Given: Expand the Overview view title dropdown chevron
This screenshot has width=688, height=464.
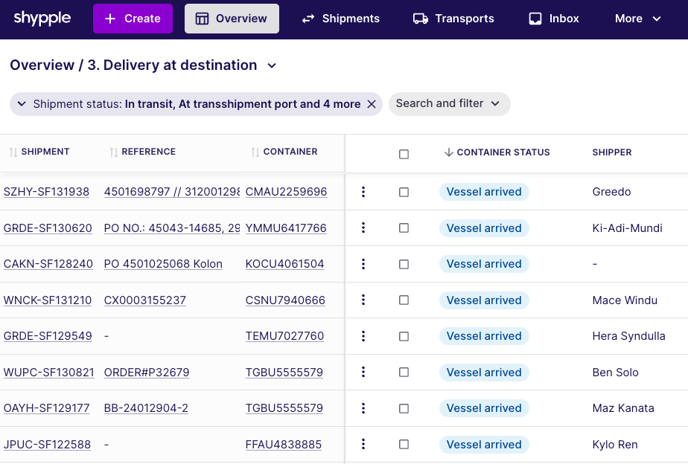Looking at the screenshot, I should coord(272,66).
